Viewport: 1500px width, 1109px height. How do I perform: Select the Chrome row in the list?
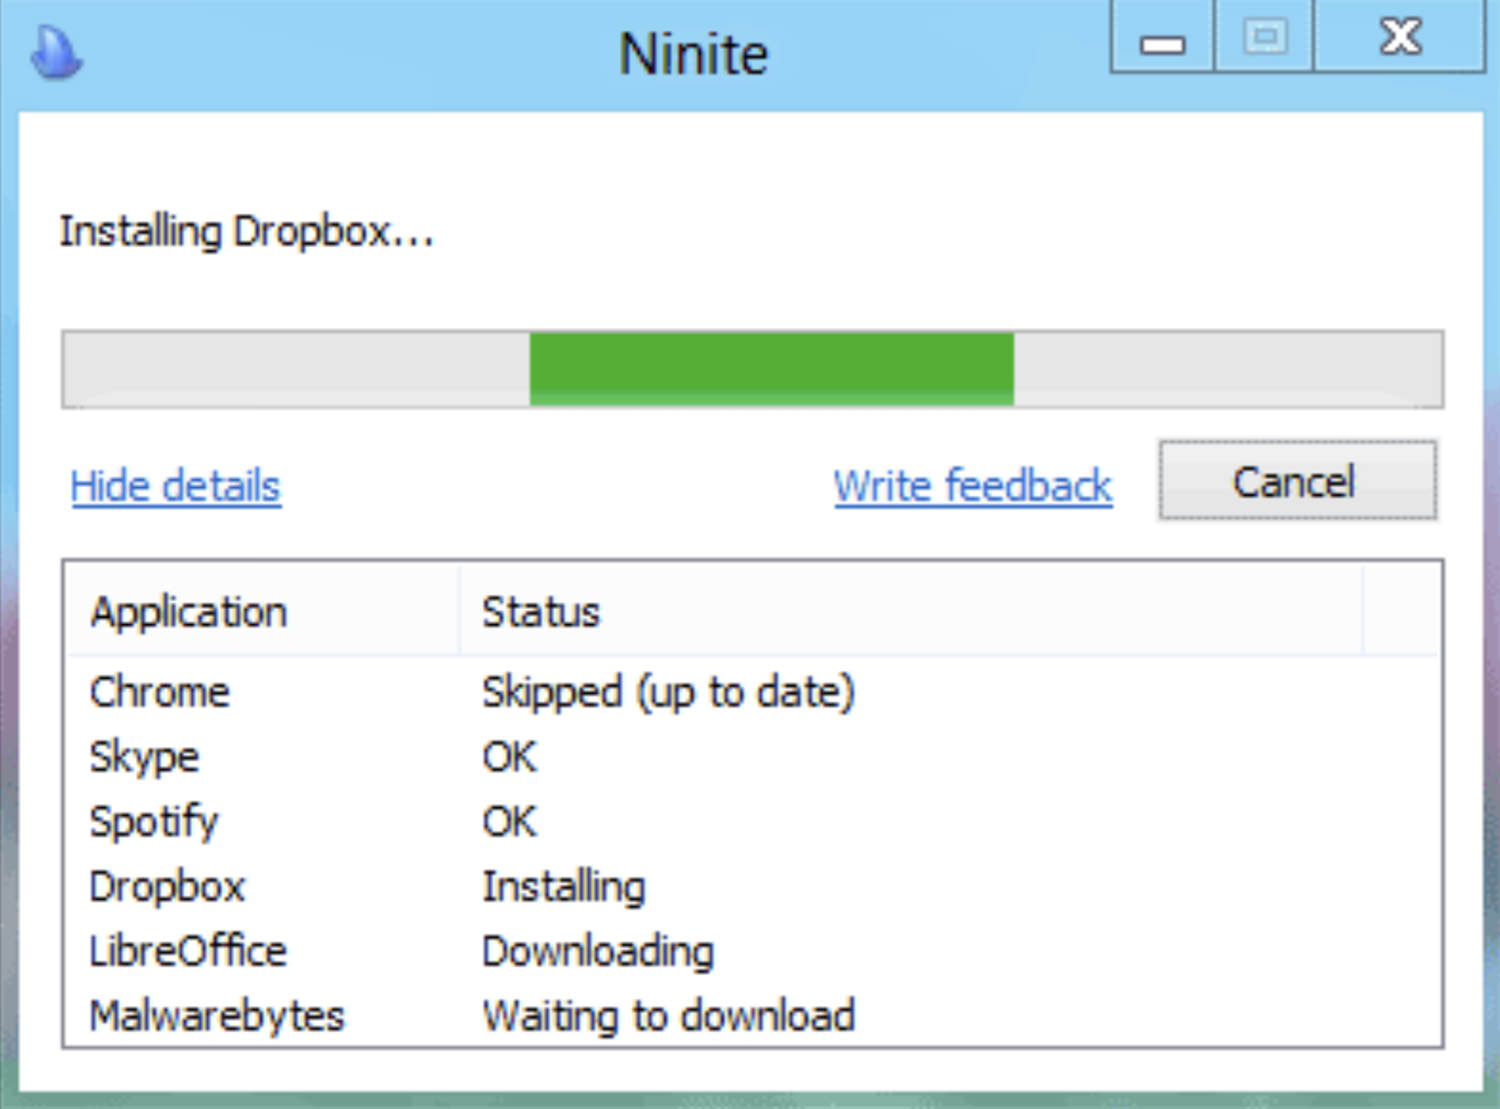[x=753, y=692]
